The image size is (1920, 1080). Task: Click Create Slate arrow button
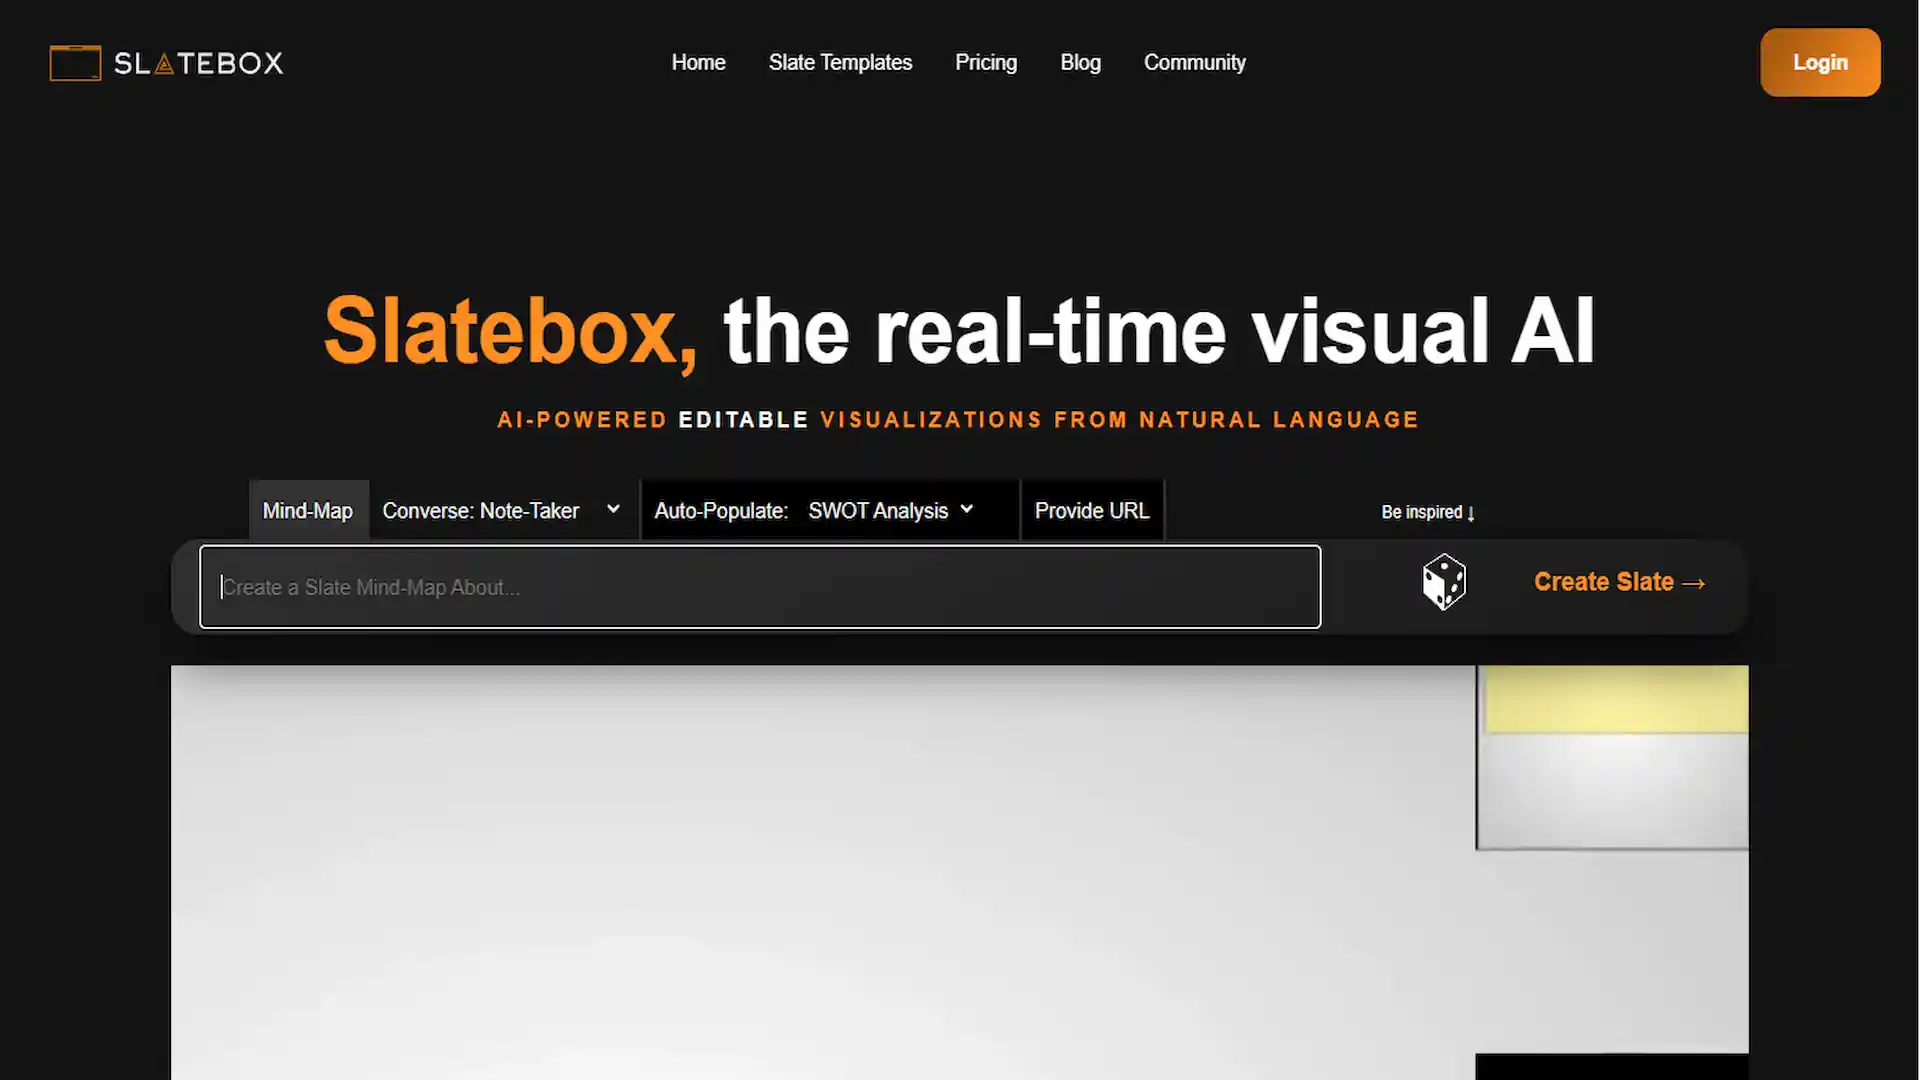(x=1619, y=582)
